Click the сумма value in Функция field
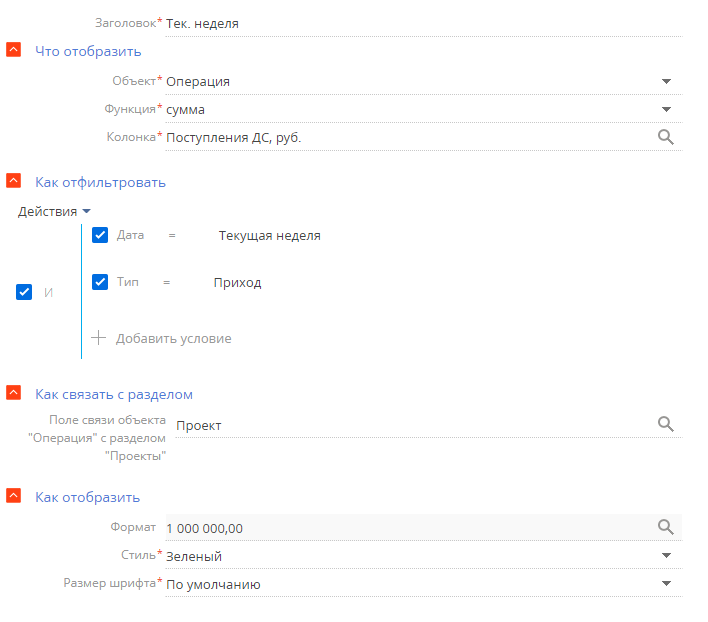Image resolution: width=708 pixels, height=622 pixels. coord(185,110)
